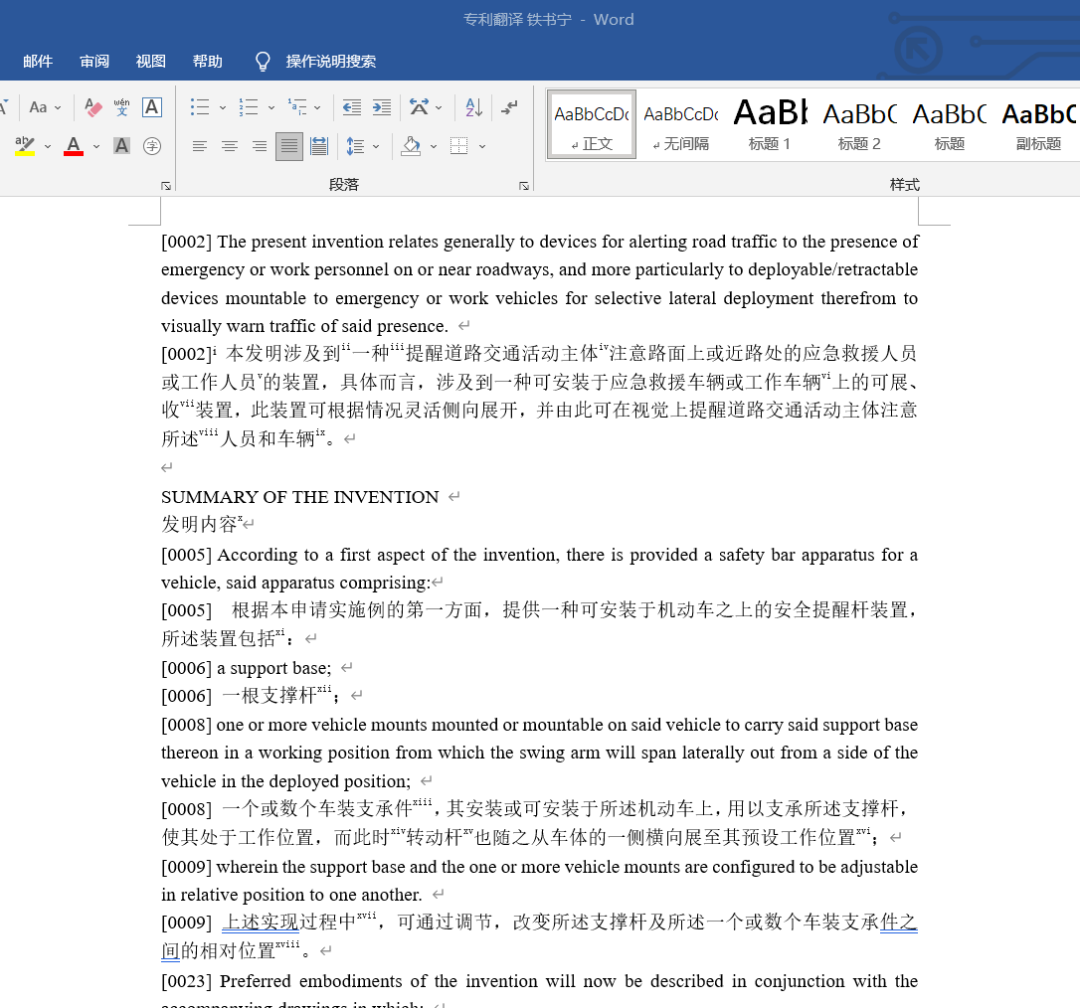This screenshot has width=1080, height=1008.
Task: Toggle character shading icon
Action: coord(122,145)
